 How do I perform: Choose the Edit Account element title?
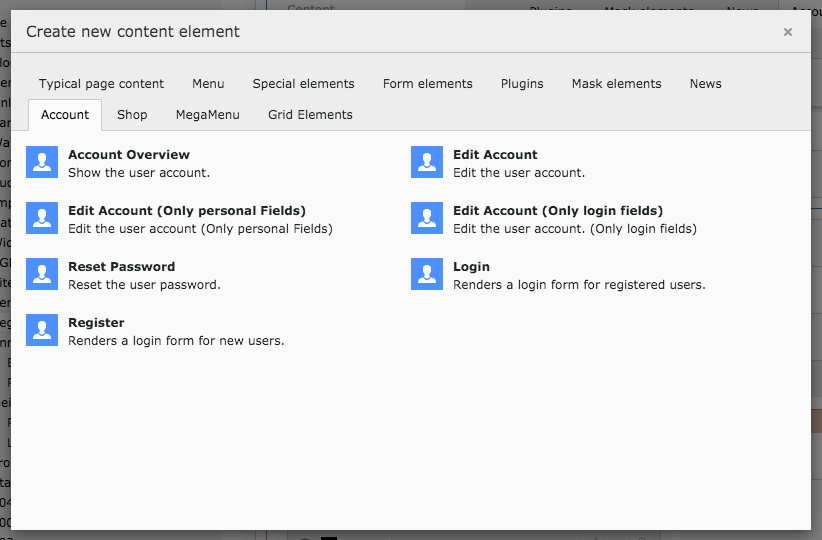(x=495, y=155)
